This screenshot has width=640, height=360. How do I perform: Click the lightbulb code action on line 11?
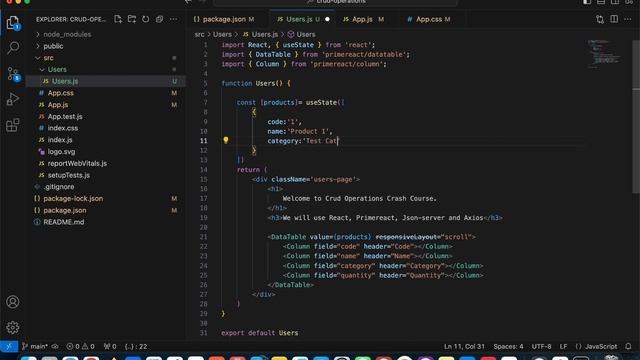tap(226, 140)
